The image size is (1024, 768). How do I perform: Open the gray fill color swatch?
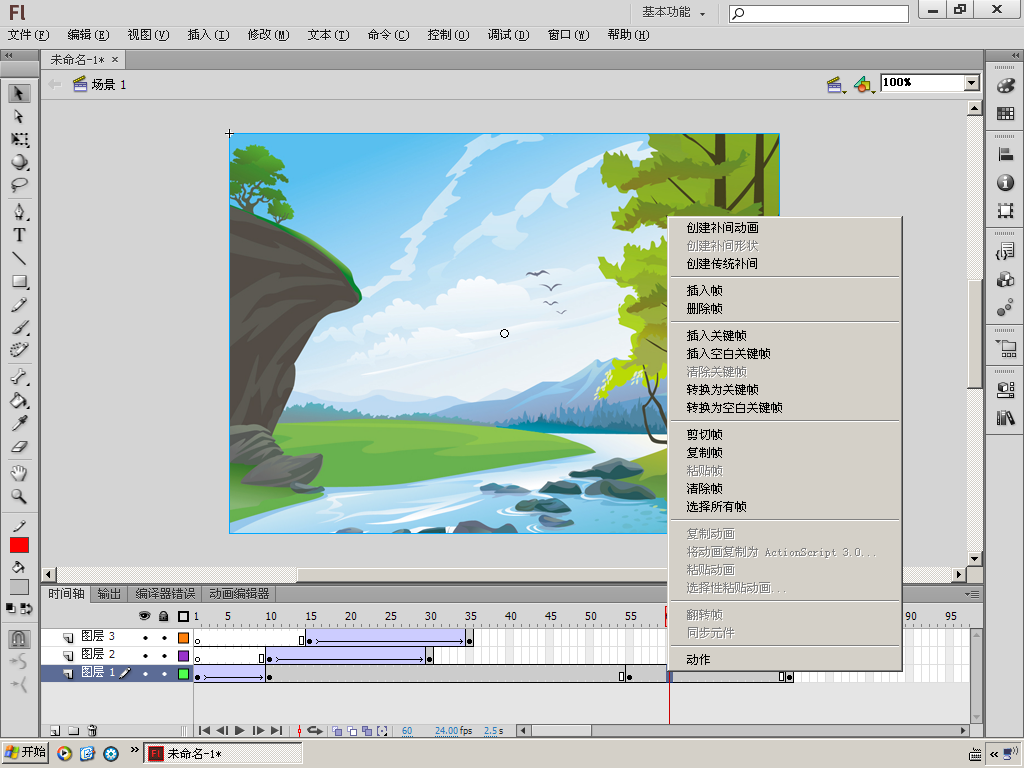point(19,587)
